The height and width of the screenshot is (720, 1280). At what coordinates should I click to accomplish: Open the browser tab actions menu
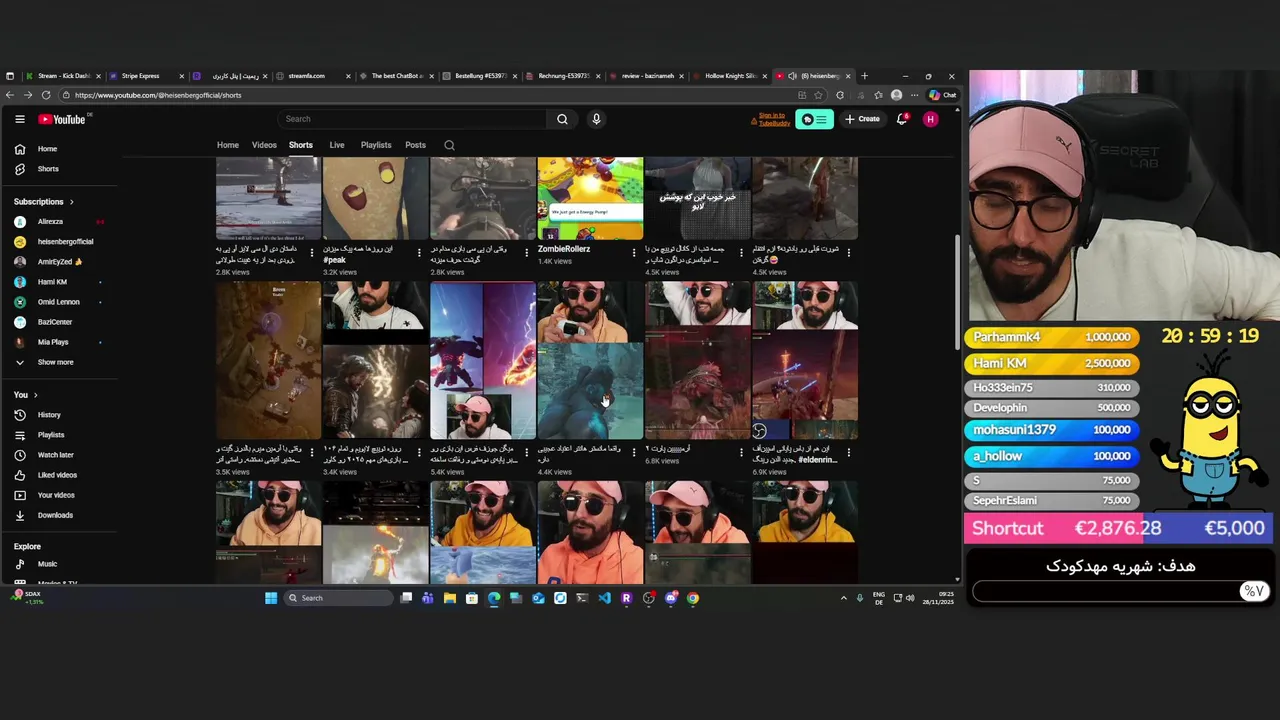[10, 76]
